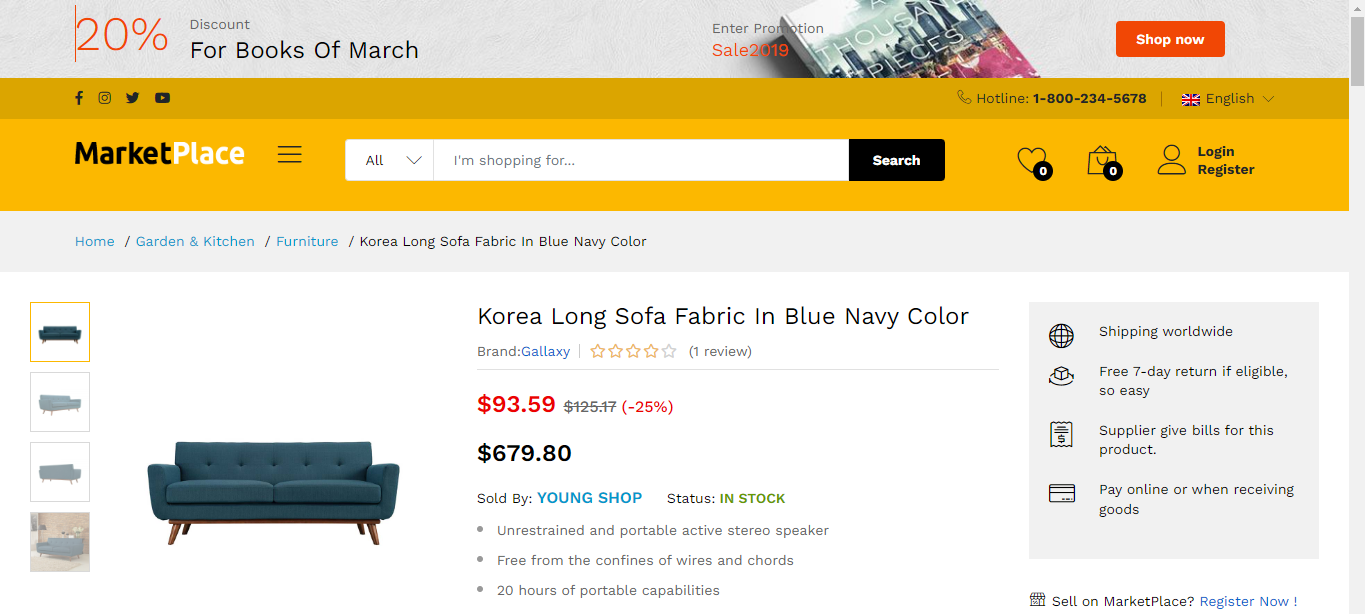The width and height of the screenshot is (1365, 614).
Task: Open the Register Now seller link
Action: (x=1244, y=601)
